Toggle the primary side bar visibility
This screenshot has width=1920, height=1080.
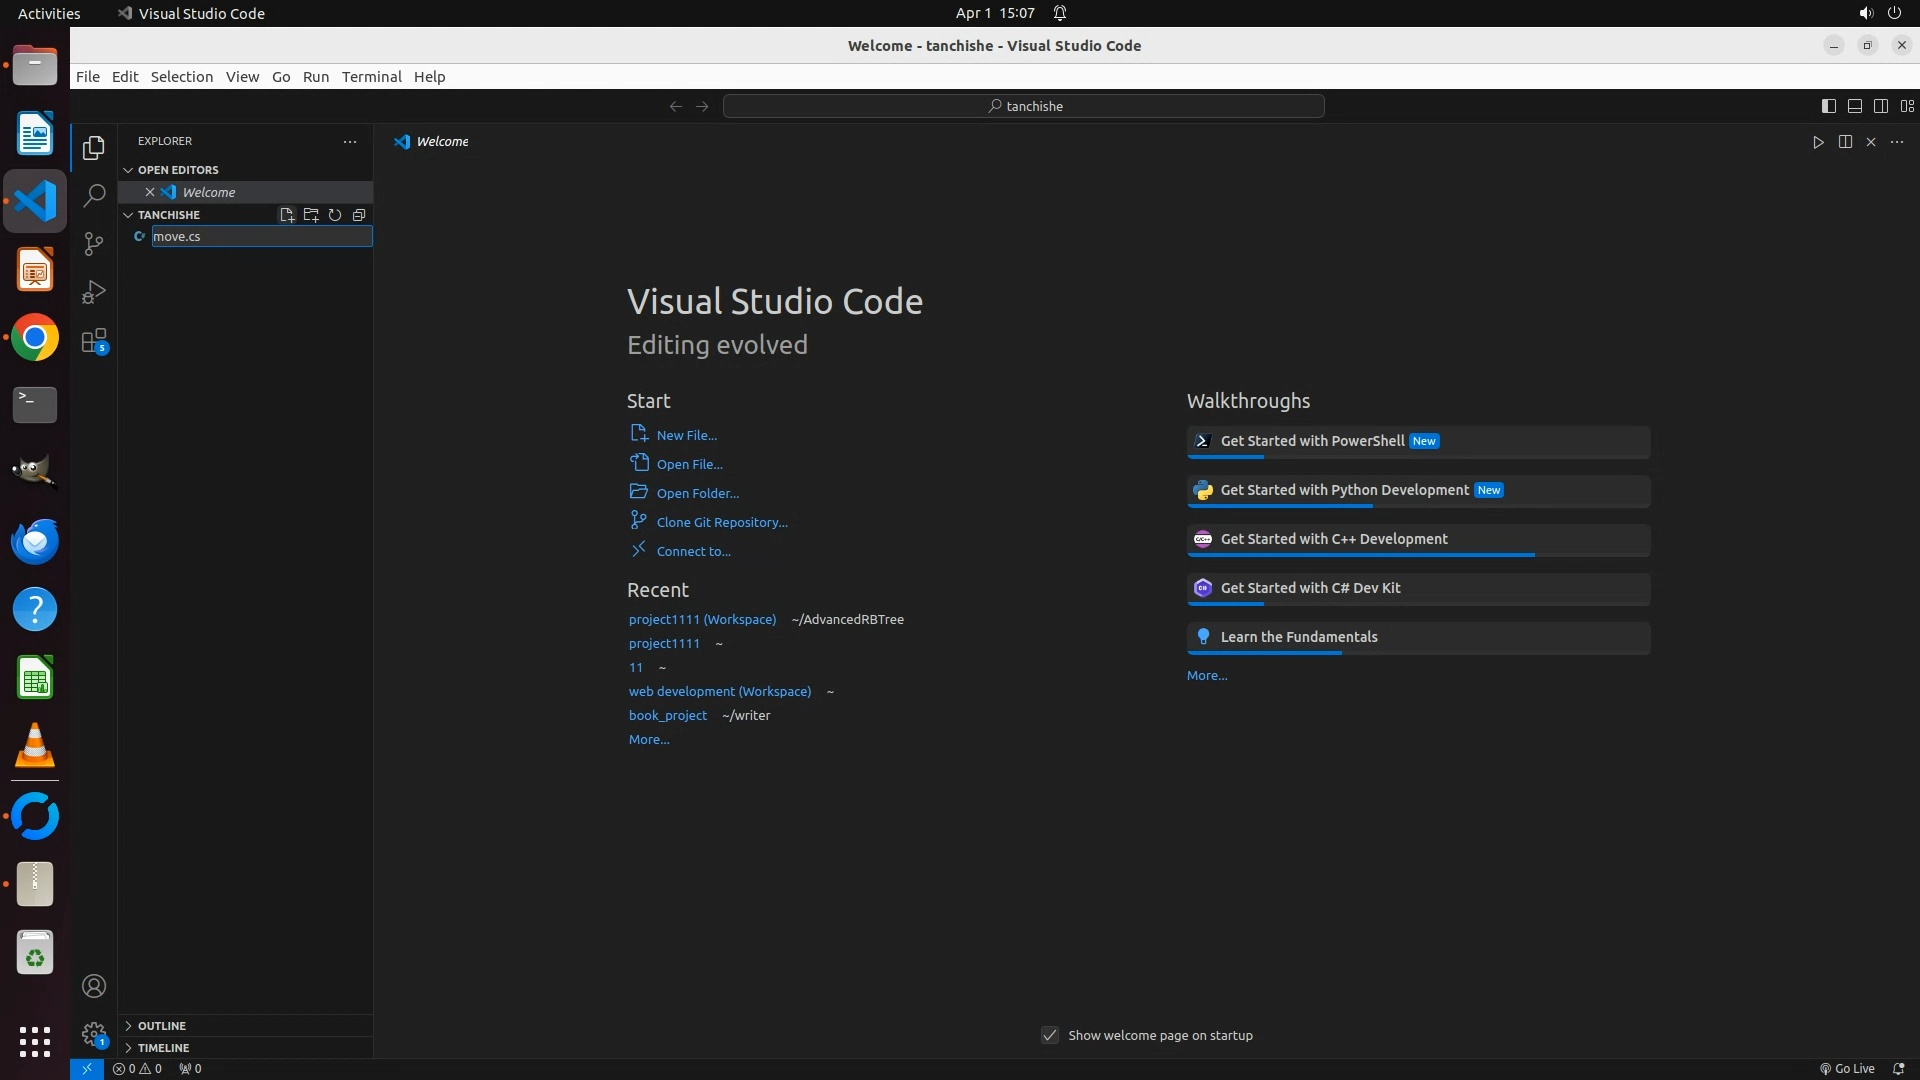pos(1828,106)
